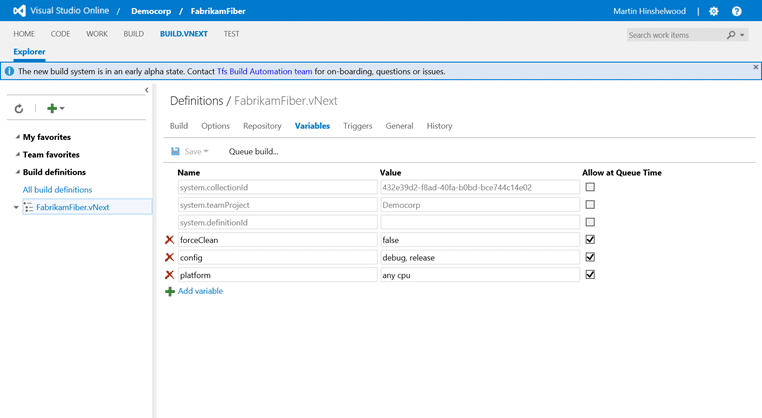The width and height of the screenshot is (762, 418).
Task: Go to the WORK hub
Action: [x=97, y=34]
